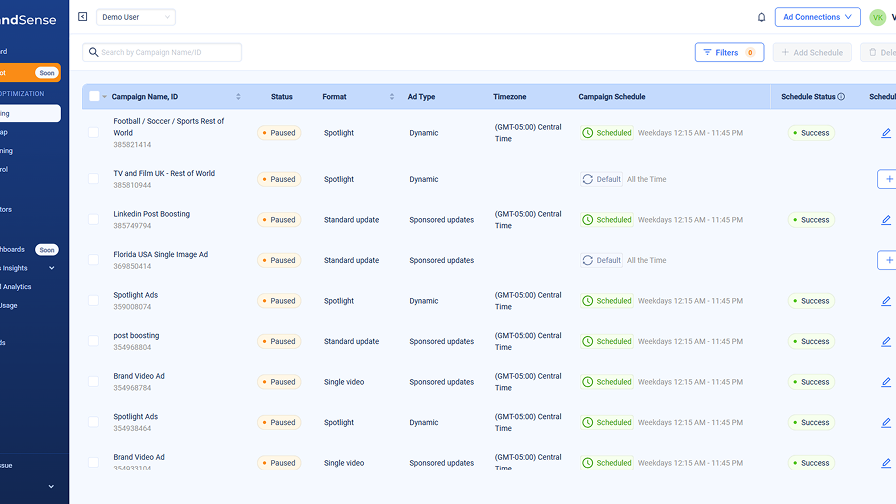Click the Scheduled badge for Linkedin Post Boosting
This screenshot has width=896, height=504.
(x=607, y=219)
